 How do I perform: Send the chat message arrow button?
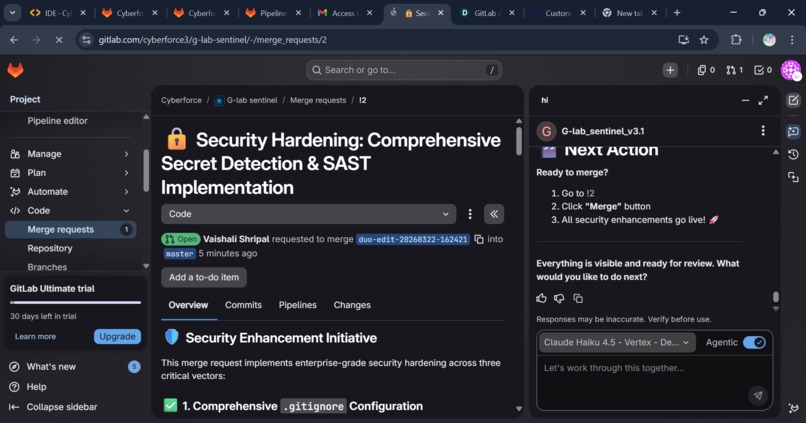(x=758, y=395)
